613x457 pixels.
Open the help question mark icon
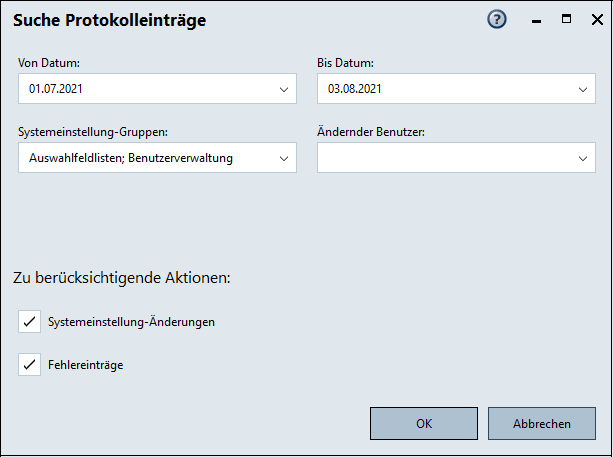497,19
